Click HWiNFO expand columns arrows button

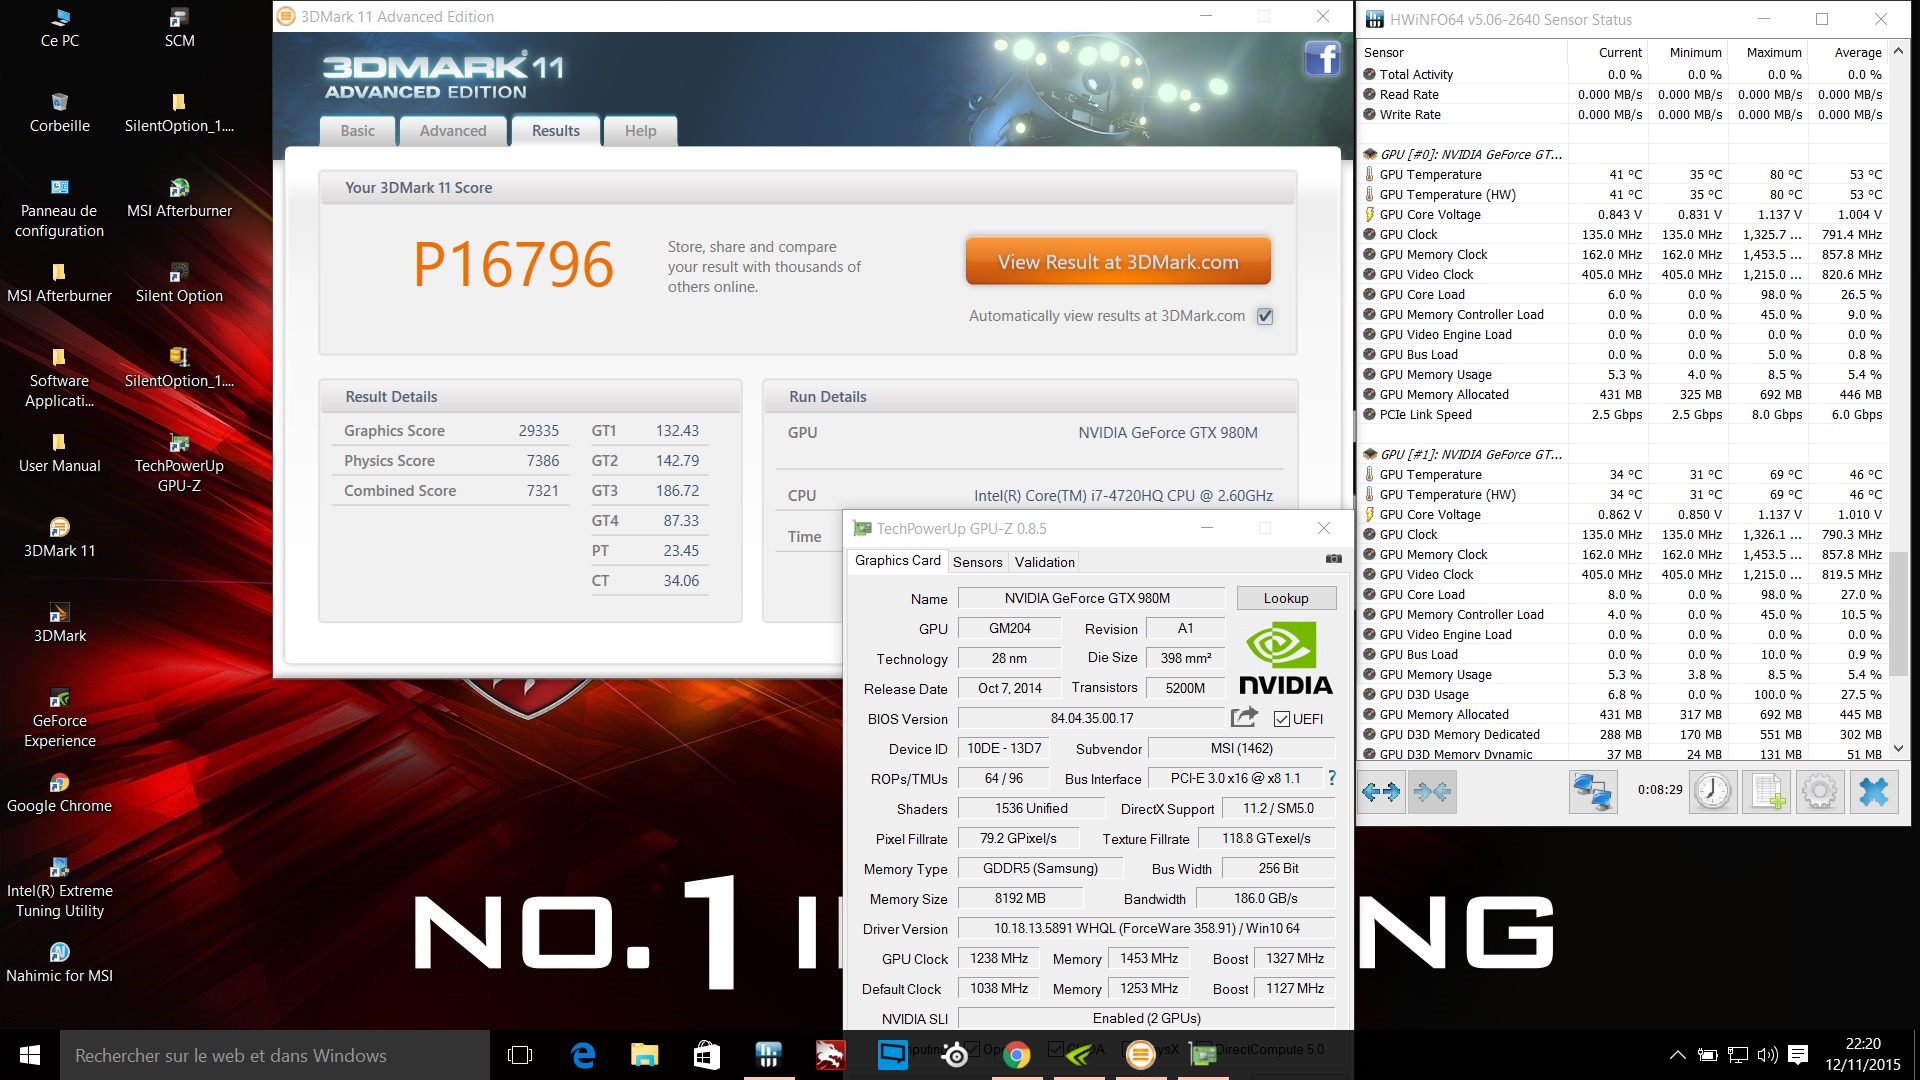tap(1381, 792)
